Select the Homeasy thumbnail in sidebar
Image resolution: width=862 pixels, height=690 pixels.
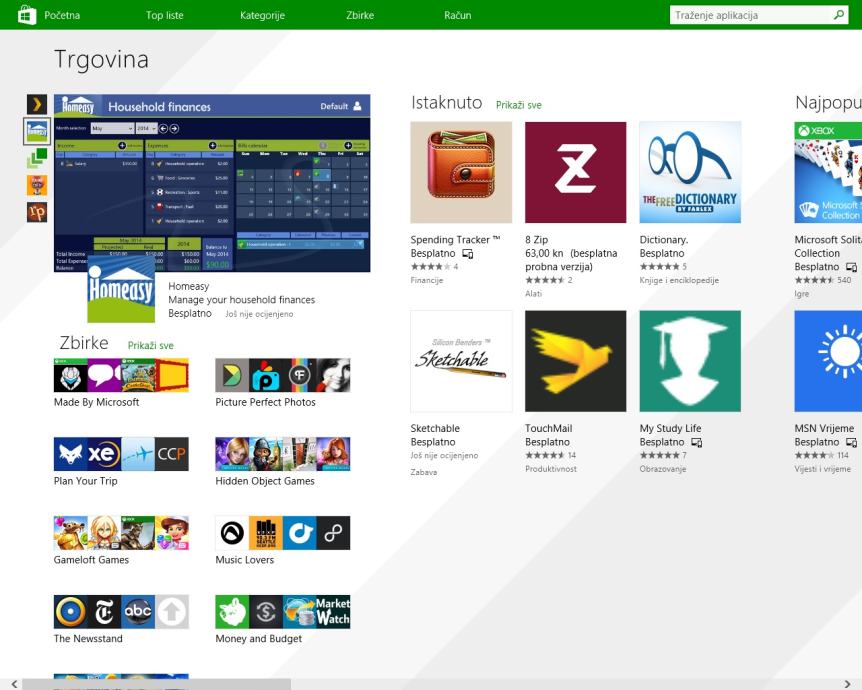(37, 131)
